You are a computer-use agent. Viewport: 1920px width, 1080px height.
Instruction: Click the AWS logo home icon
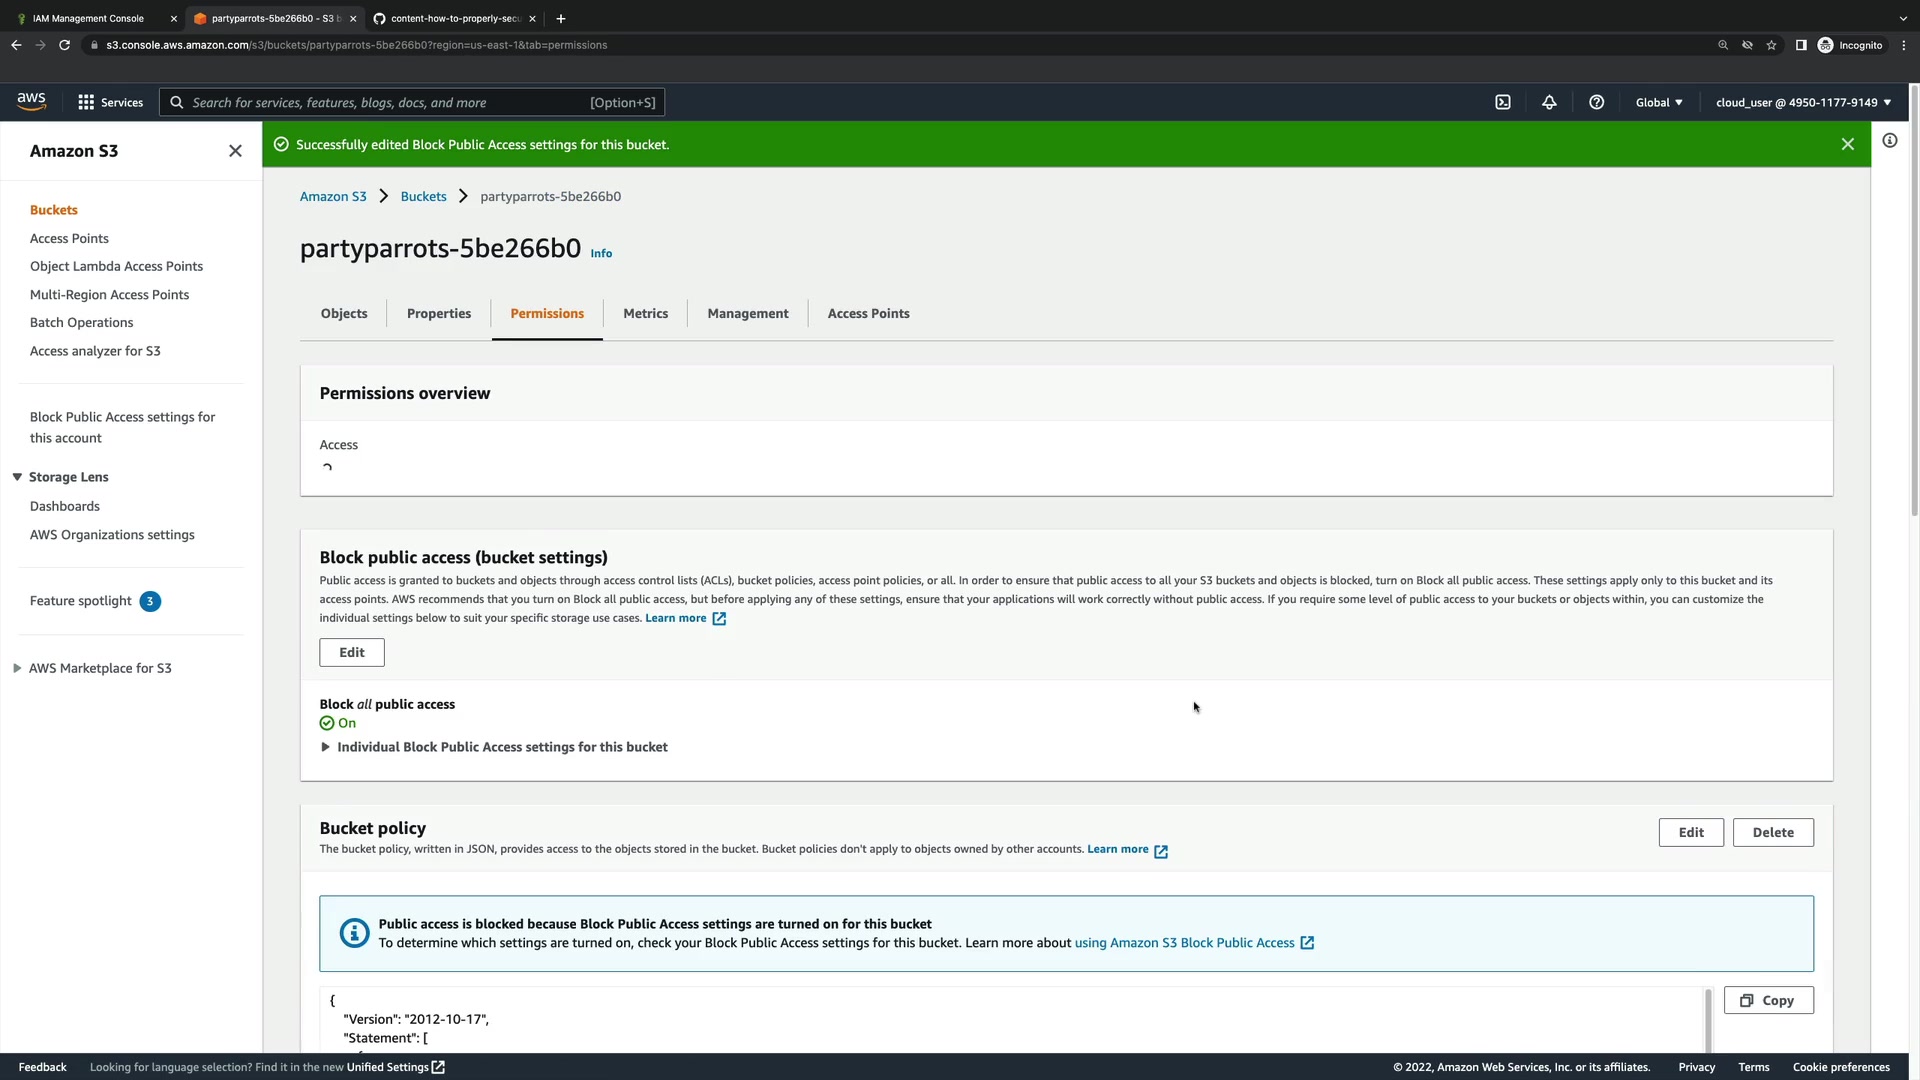(x=31, y=101)
